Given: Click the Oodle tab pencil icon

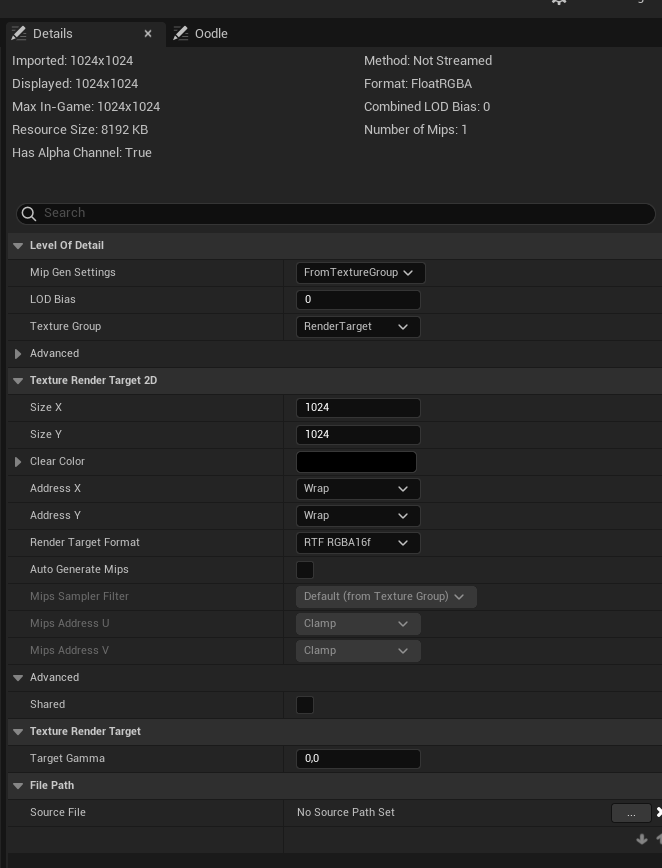Looking at the screenshot, I should [x=180, y=33].
